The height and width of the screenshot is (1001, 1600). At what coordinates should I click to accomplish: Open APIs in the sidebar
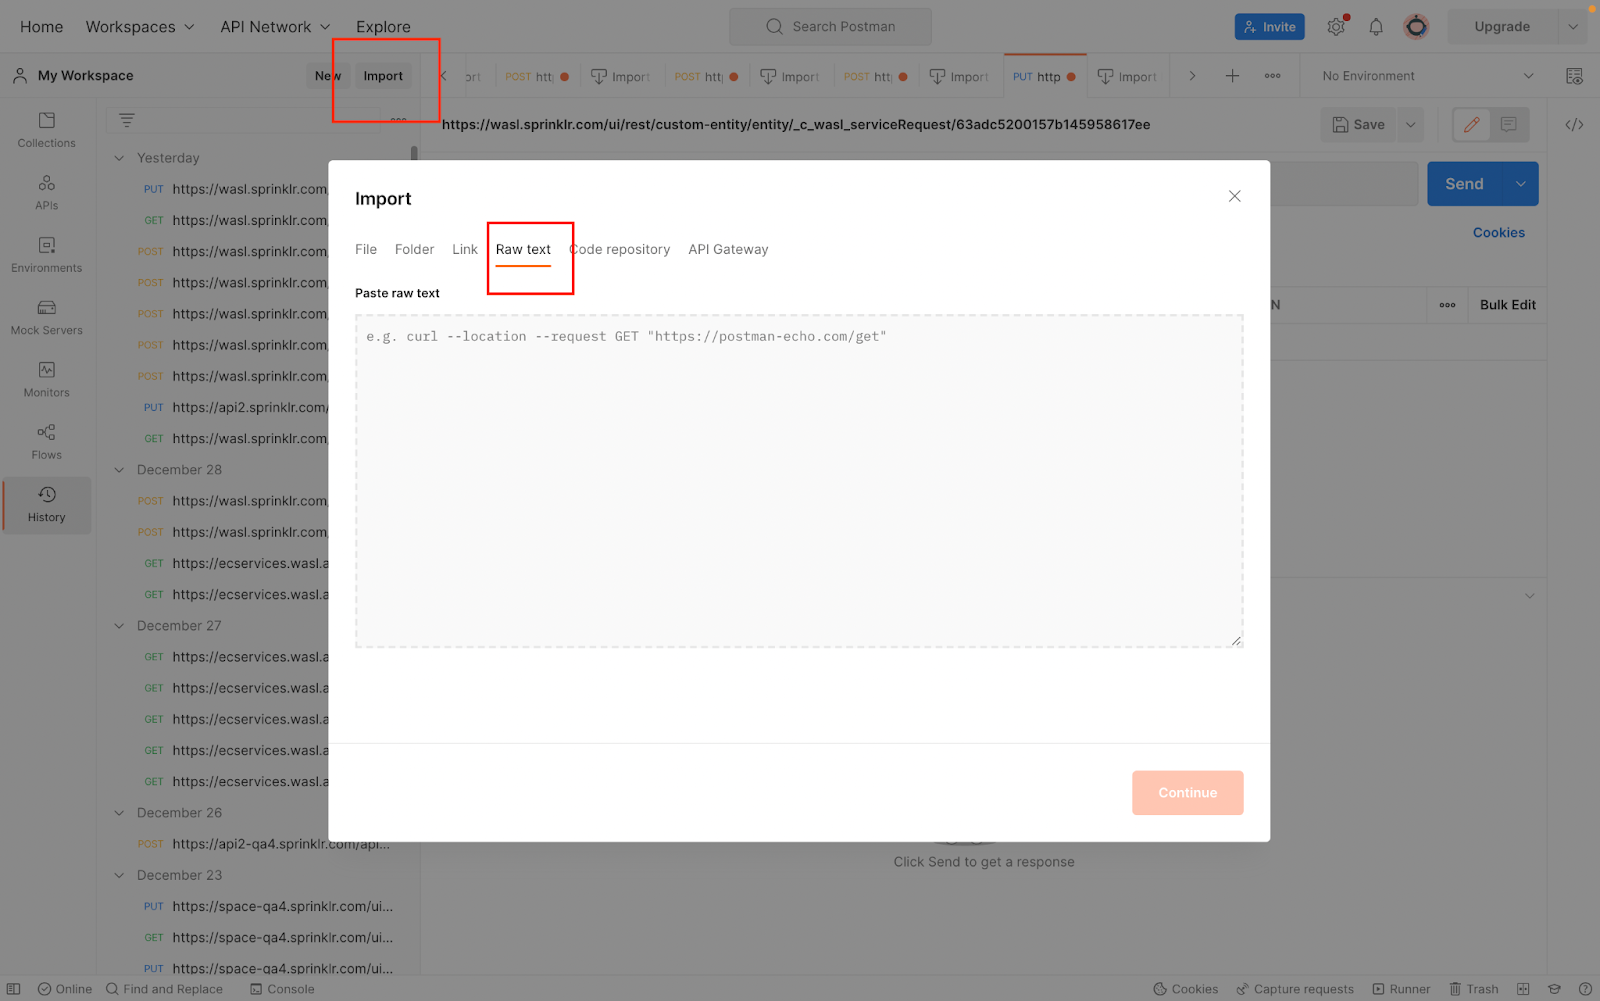pyautogui.click(x=46, y=193)
